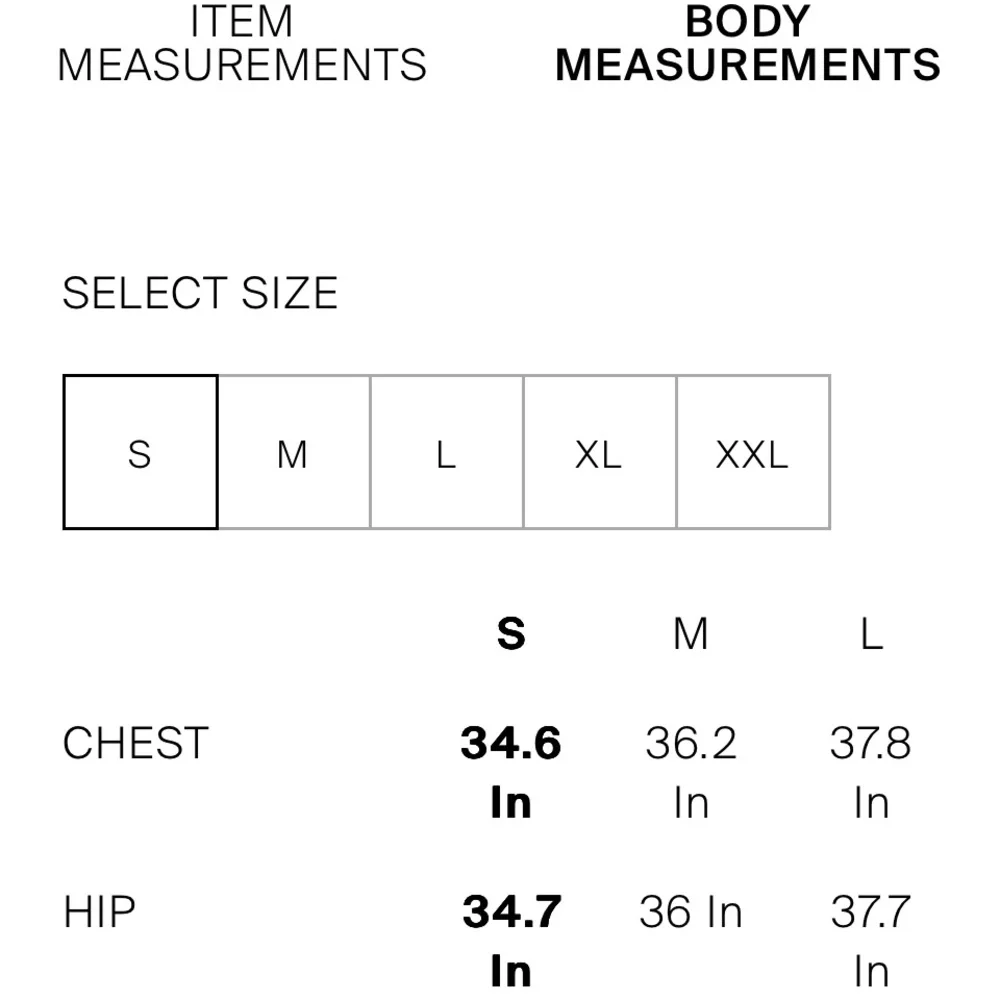
Task: Click the 34.6 In chest value
Action: pyautogui.click(x=511, y=744)
